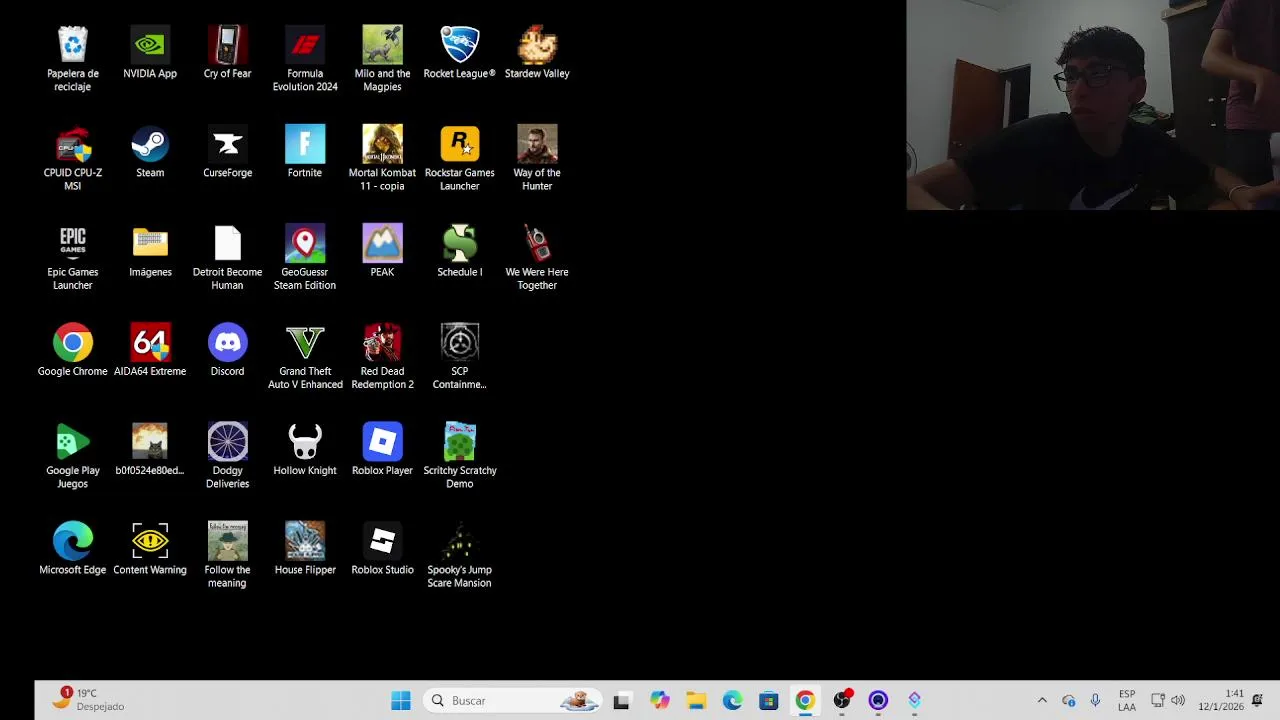Select the PEAK game icon
The width and height of the screenshot is (1280, 720).
[382, 251]
